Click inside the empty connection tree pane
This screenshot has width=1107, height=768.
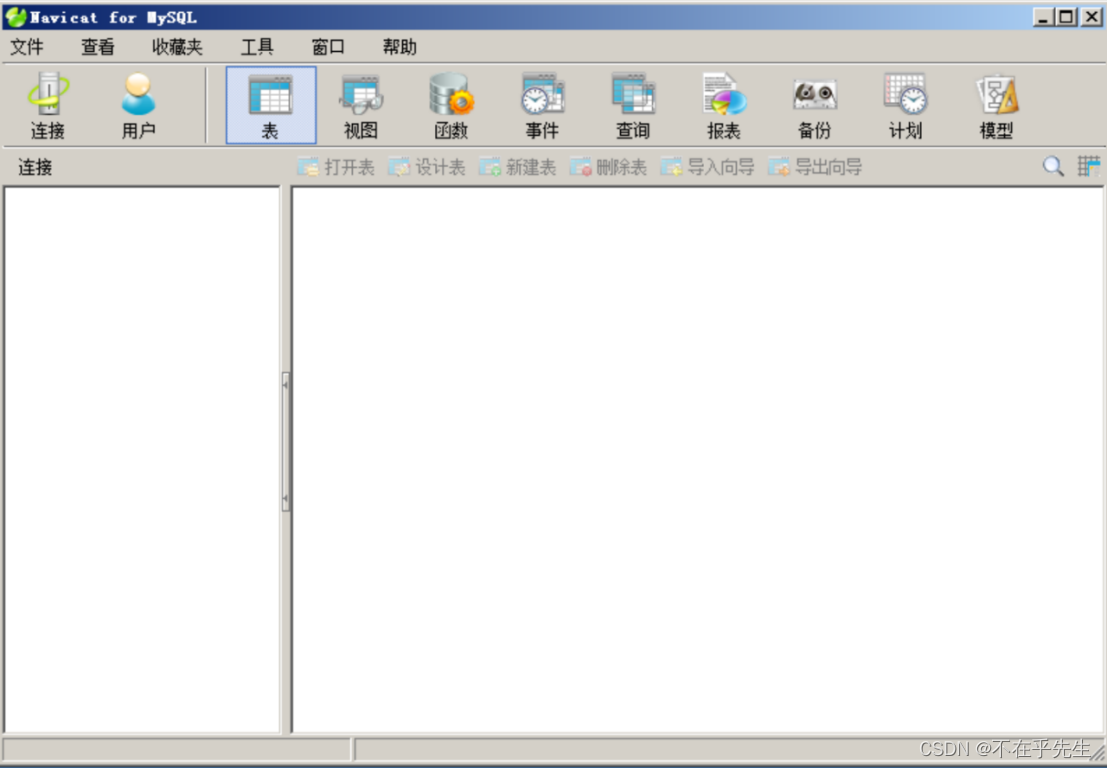pyautogui.click(x=142, y=460)
